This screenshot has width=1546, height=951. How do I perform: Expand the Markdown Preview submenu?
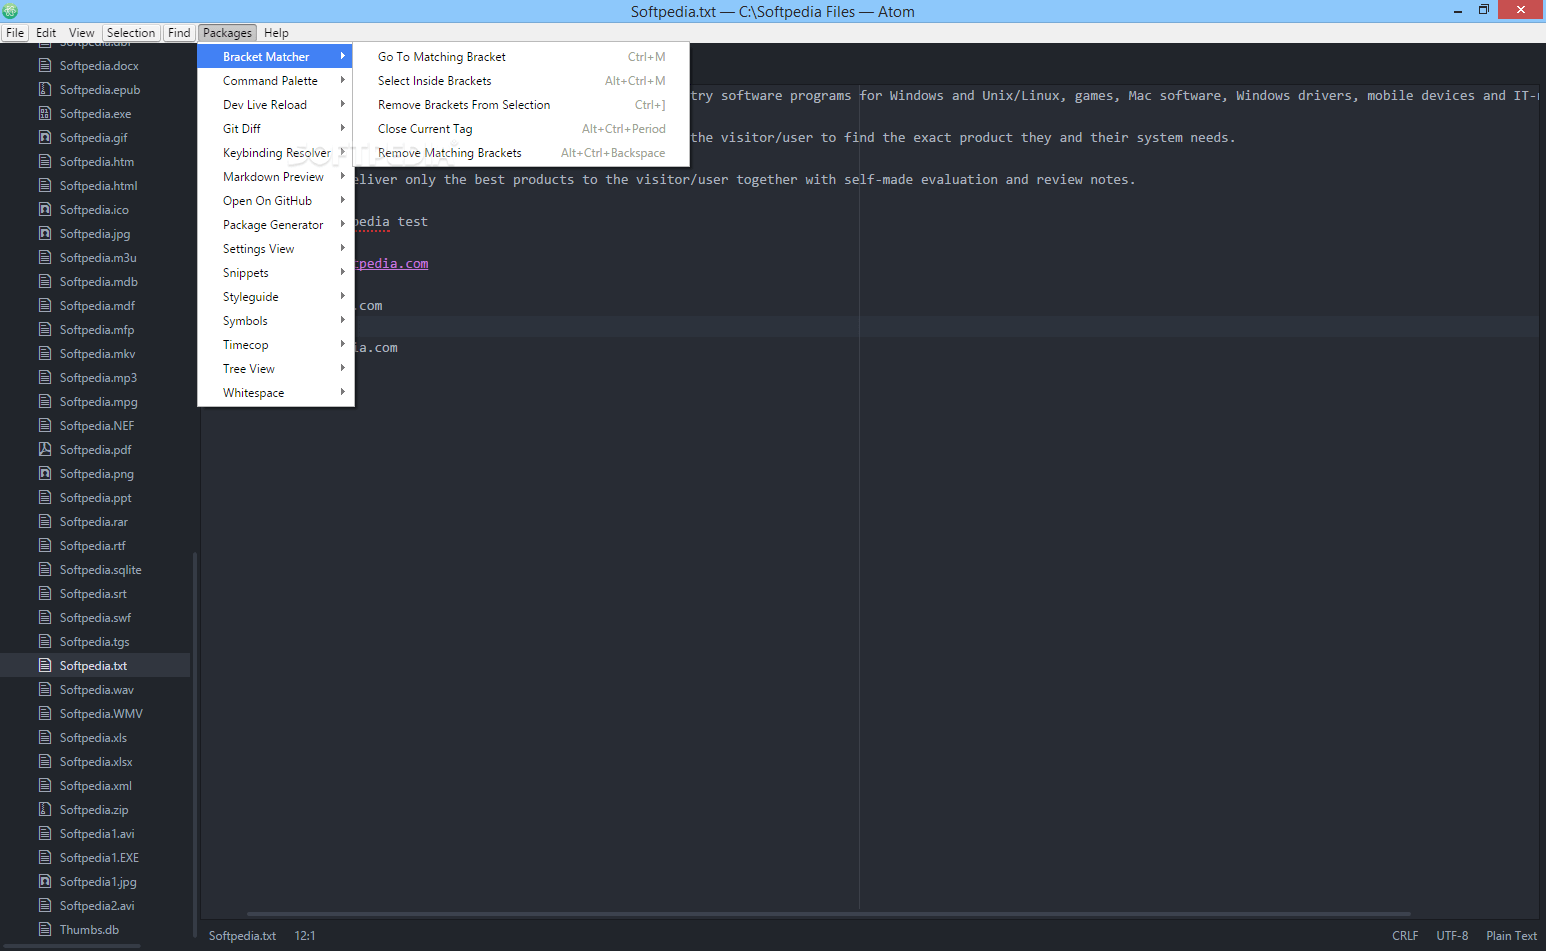[x=275, y=177]
